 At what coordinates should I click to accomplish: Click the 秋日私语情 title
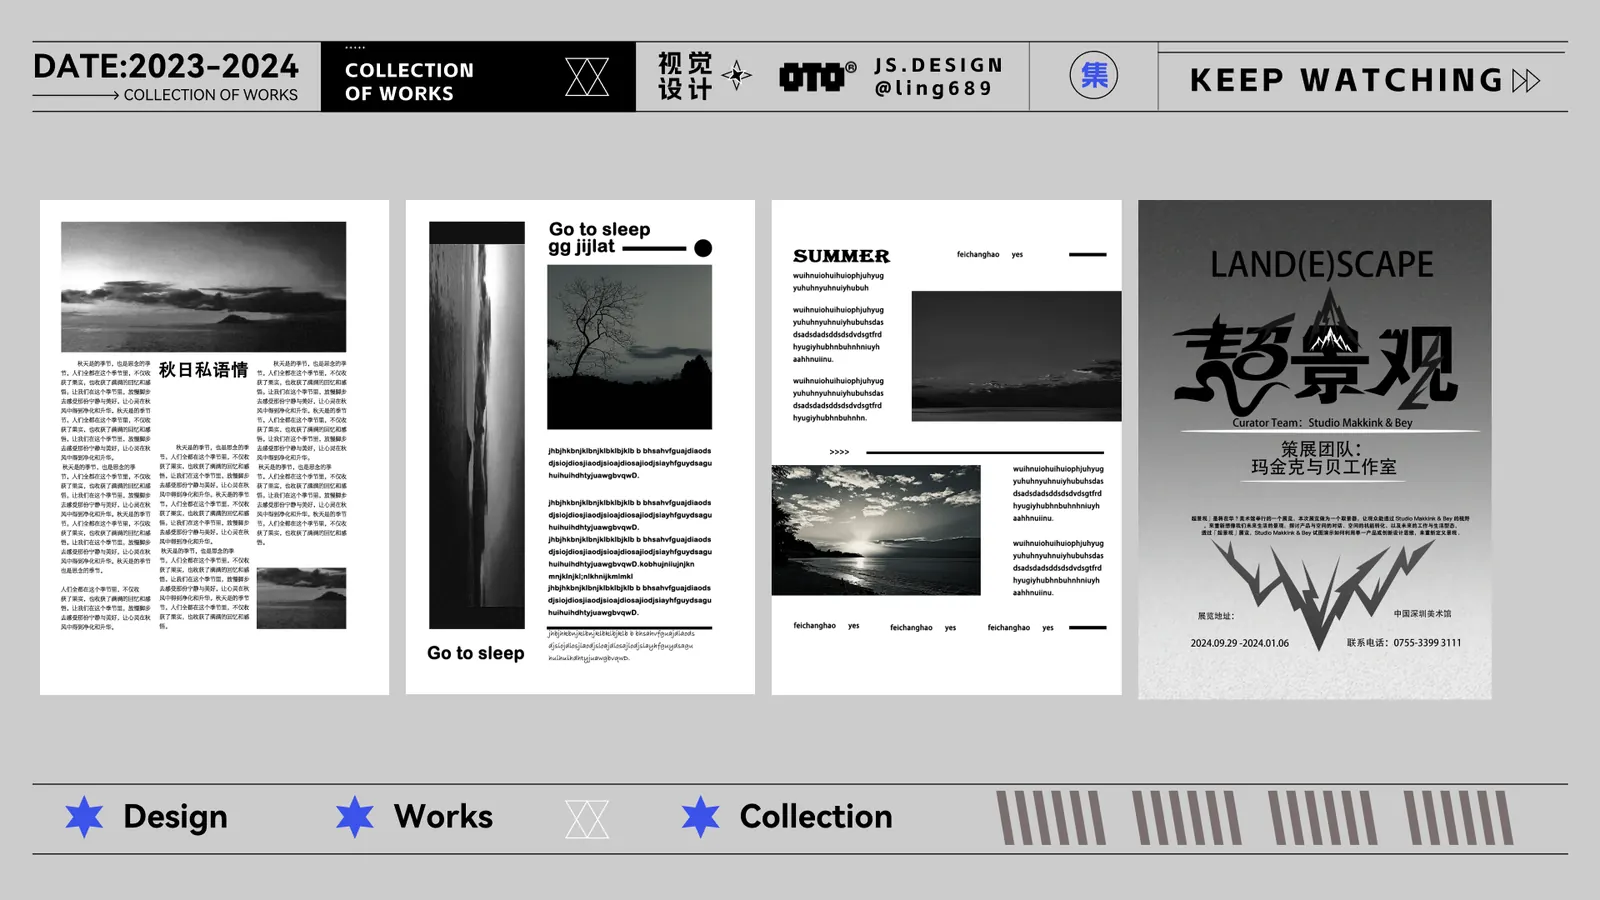click(203, 370)
